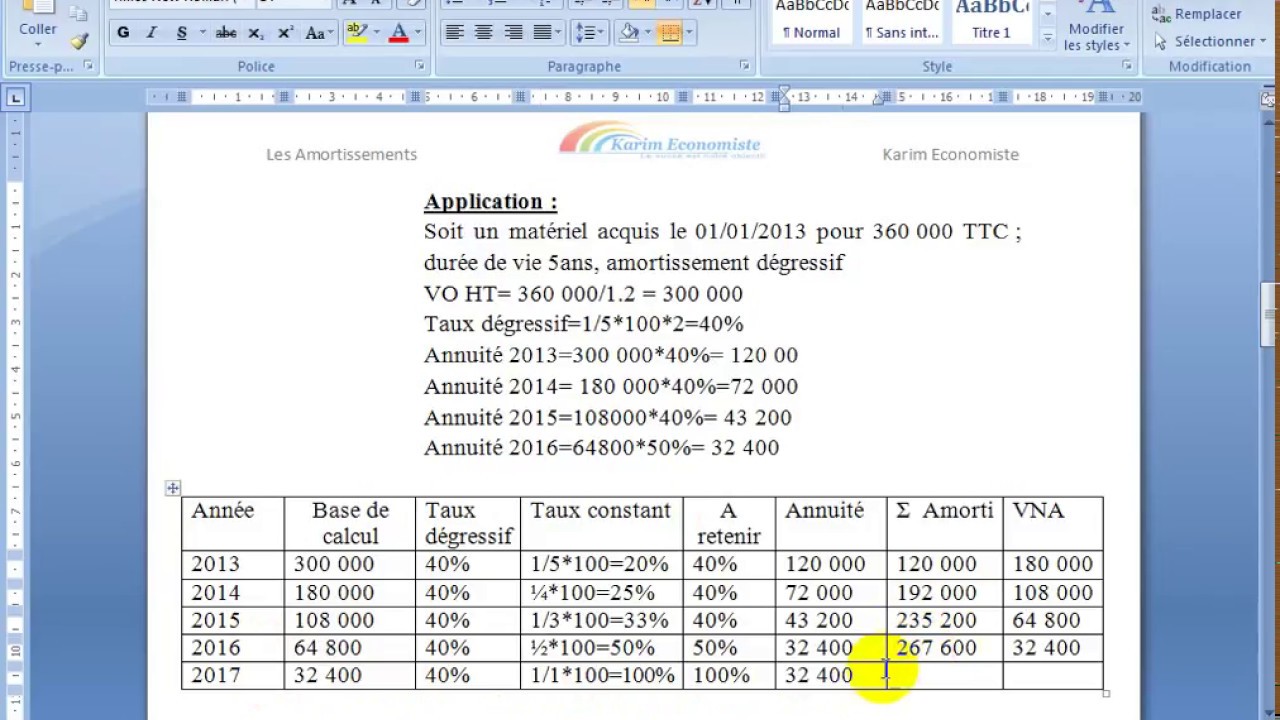Show the next row of styles gallery
This screenshot has width=1280, height=720.
[1048, 14]
